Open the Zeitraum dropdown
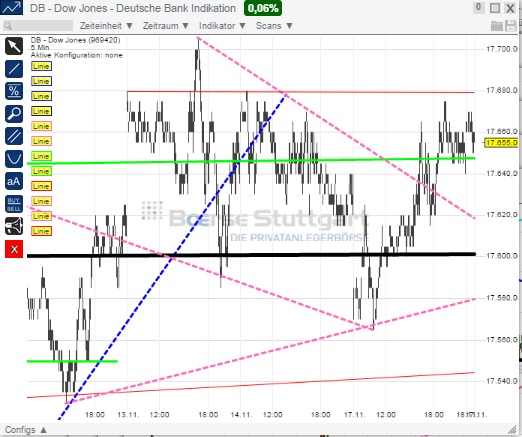Image resolution: width=522 pixels, height=437 pixels. click(166, 26)
